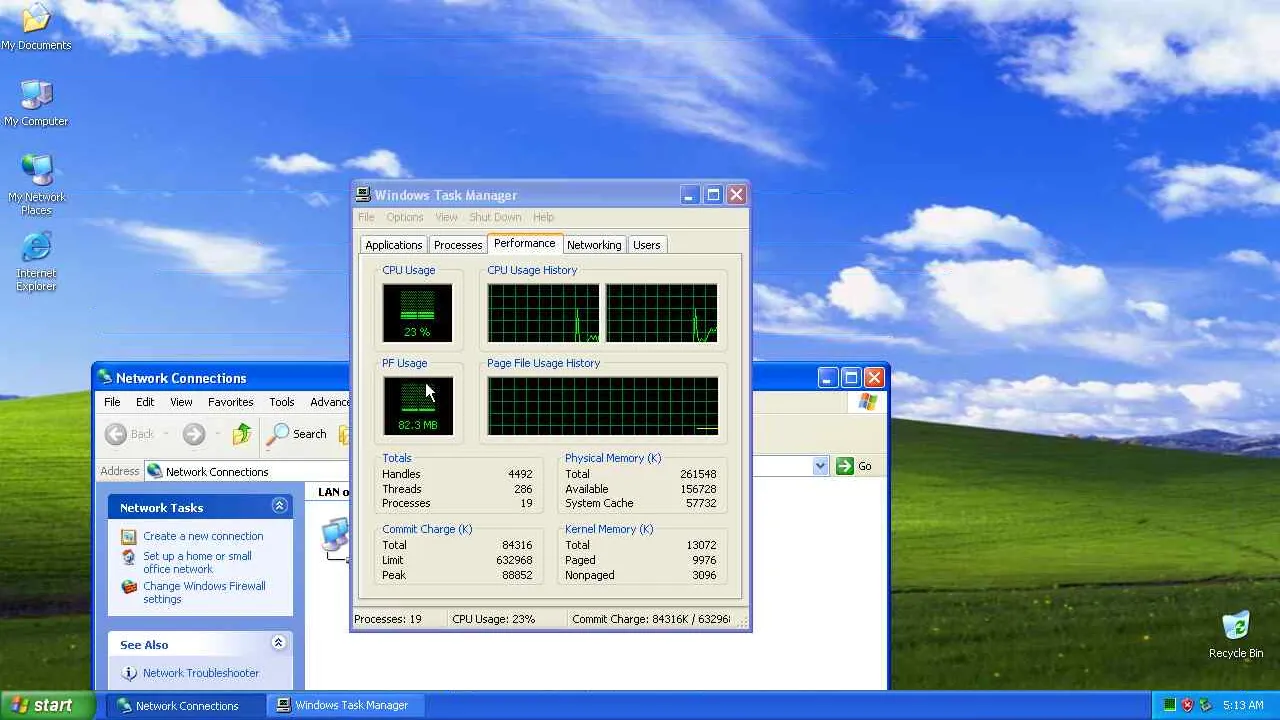Open the Address bar dropdown arrow
1280x720 pixels.
(x=820, y=466)
